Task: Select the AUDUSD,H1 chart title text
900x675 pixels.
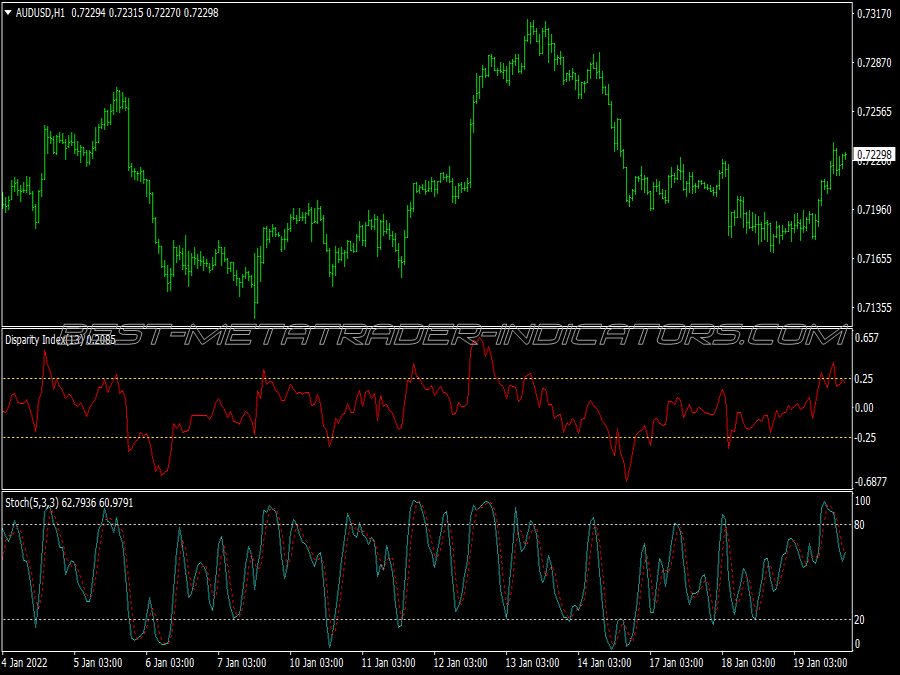Action: pos(40,13)
